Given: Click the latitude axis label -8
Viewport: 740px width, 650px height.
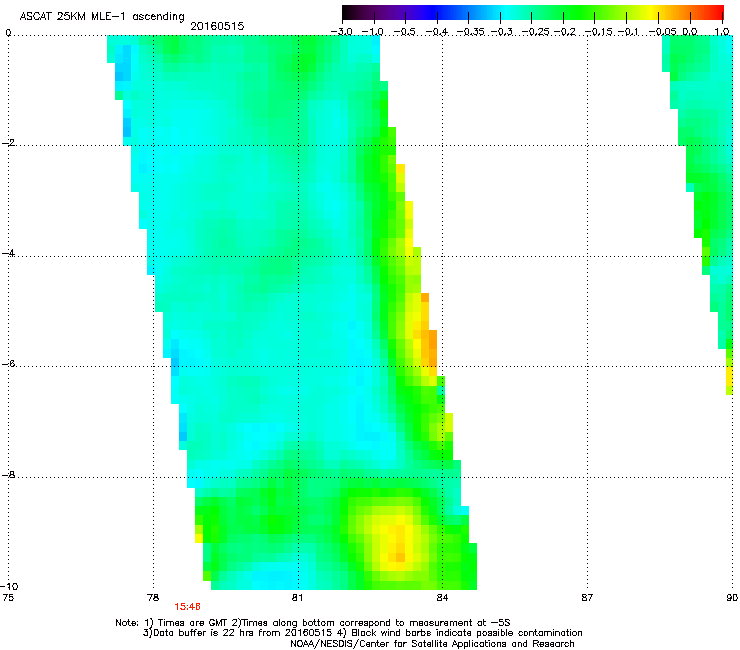Looking at the screenshot, I should click(8, 474).
